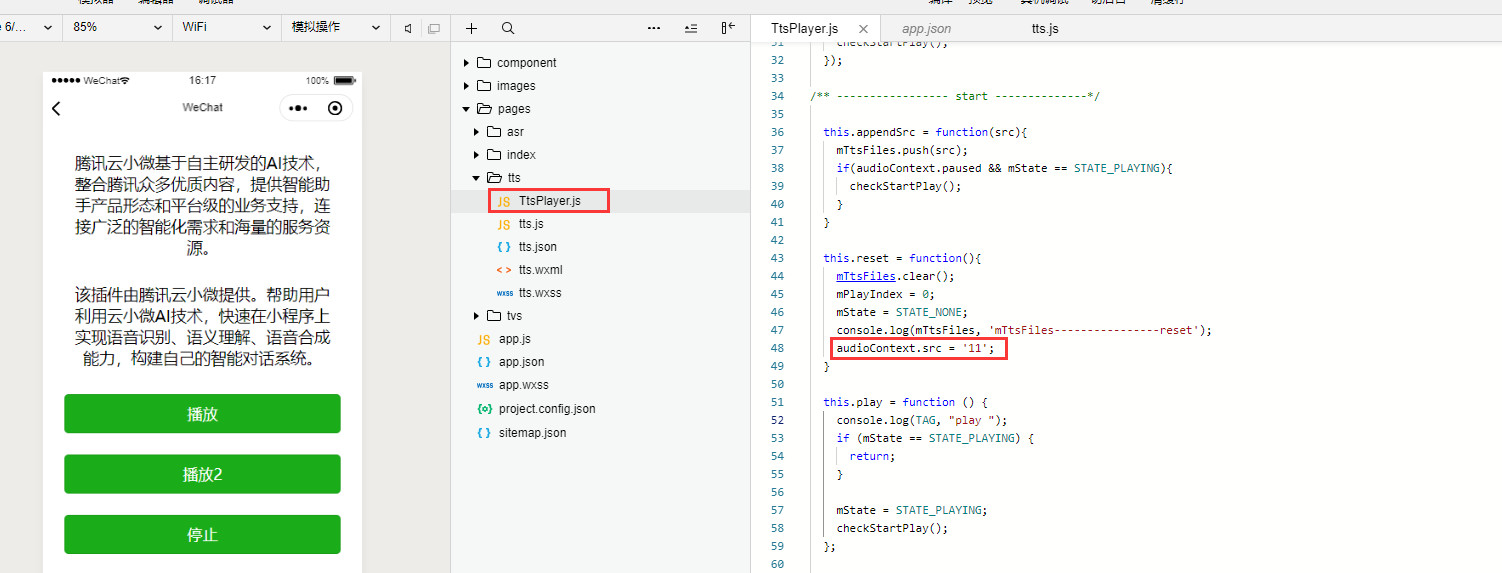Screen dimensions: 1502x573
Task: Tap the 播放 button
Action: coord(202,414)
